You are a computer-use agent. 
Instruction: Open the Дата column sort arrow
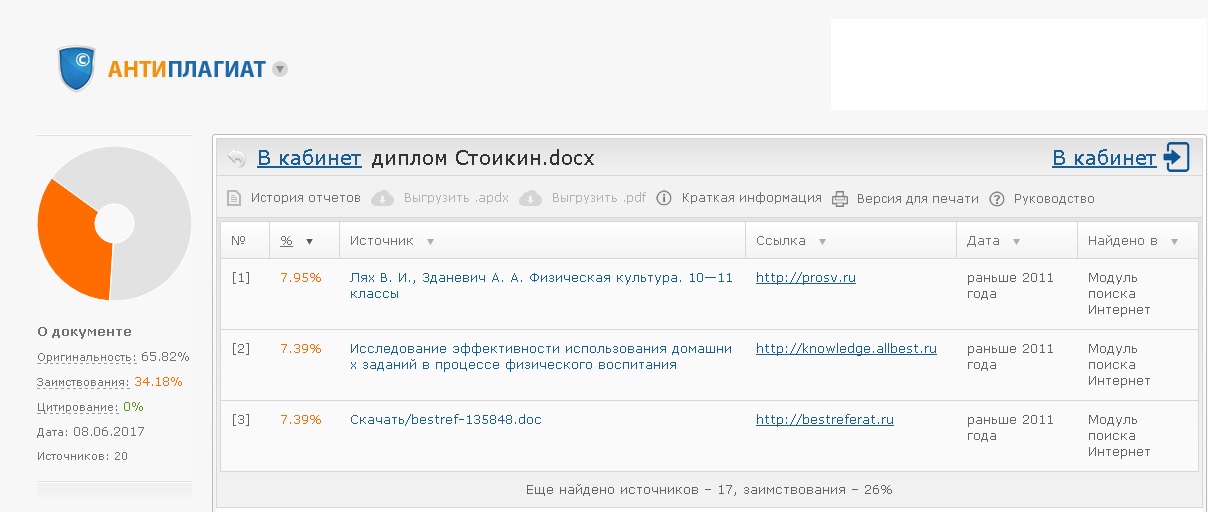(x=1016, y=241)
